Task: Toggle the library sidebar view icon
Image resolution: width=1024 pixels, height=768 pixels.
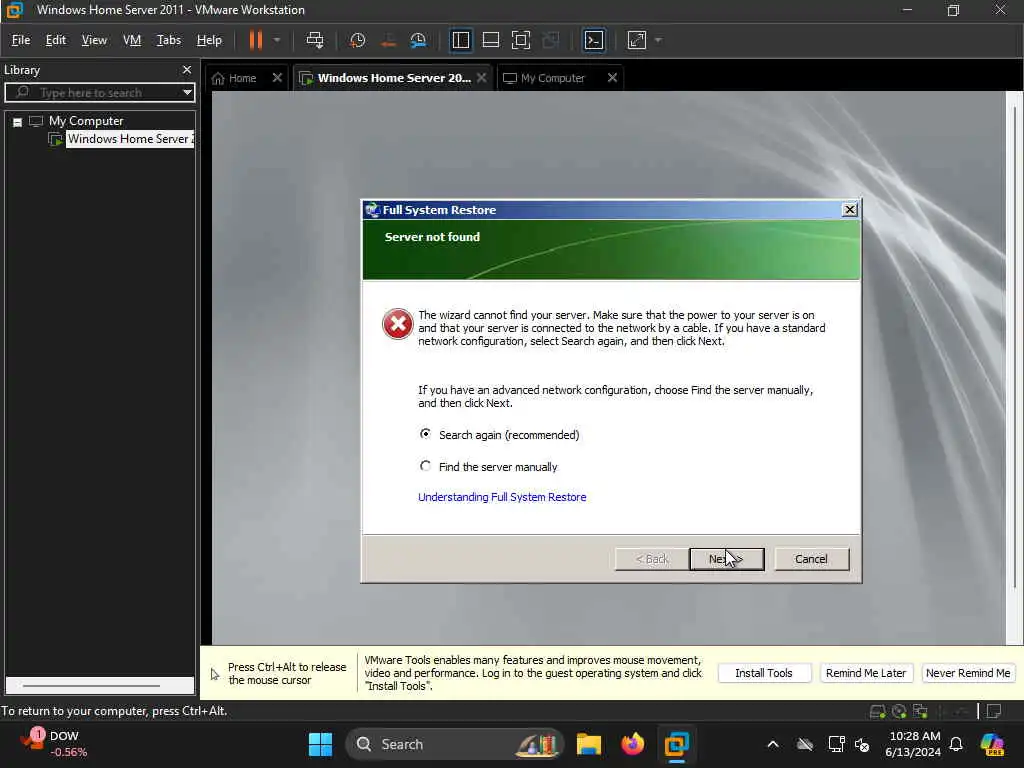Action: tap(460, 40)
